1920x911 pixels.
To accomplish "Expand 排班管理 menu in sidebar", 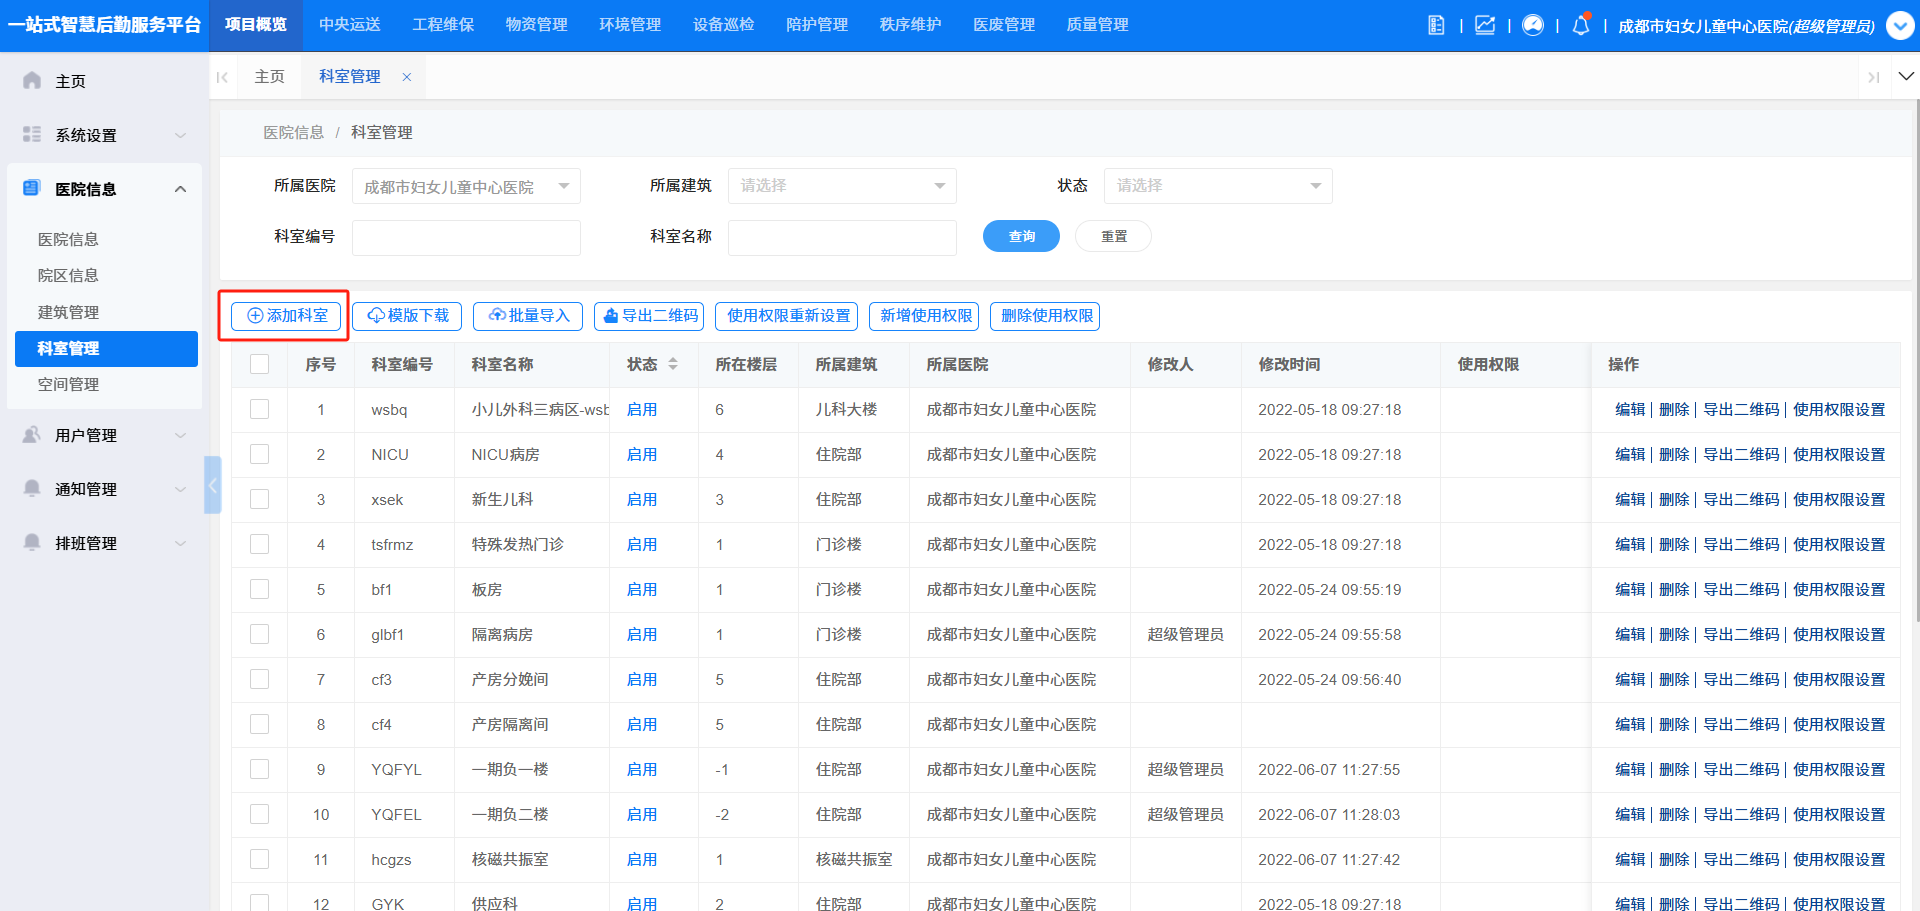I will coord(180,543).
